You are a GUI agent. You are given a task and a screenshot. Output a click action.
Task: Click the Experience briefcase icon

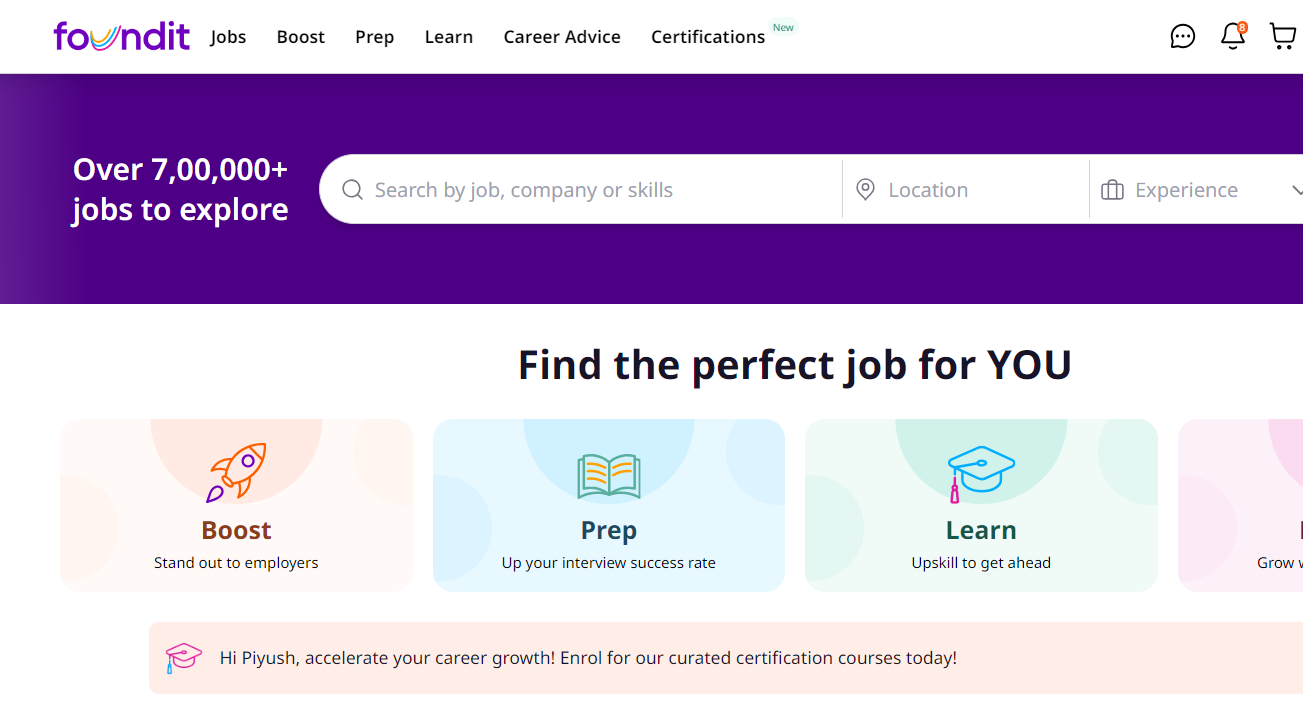click(1112, 190)
